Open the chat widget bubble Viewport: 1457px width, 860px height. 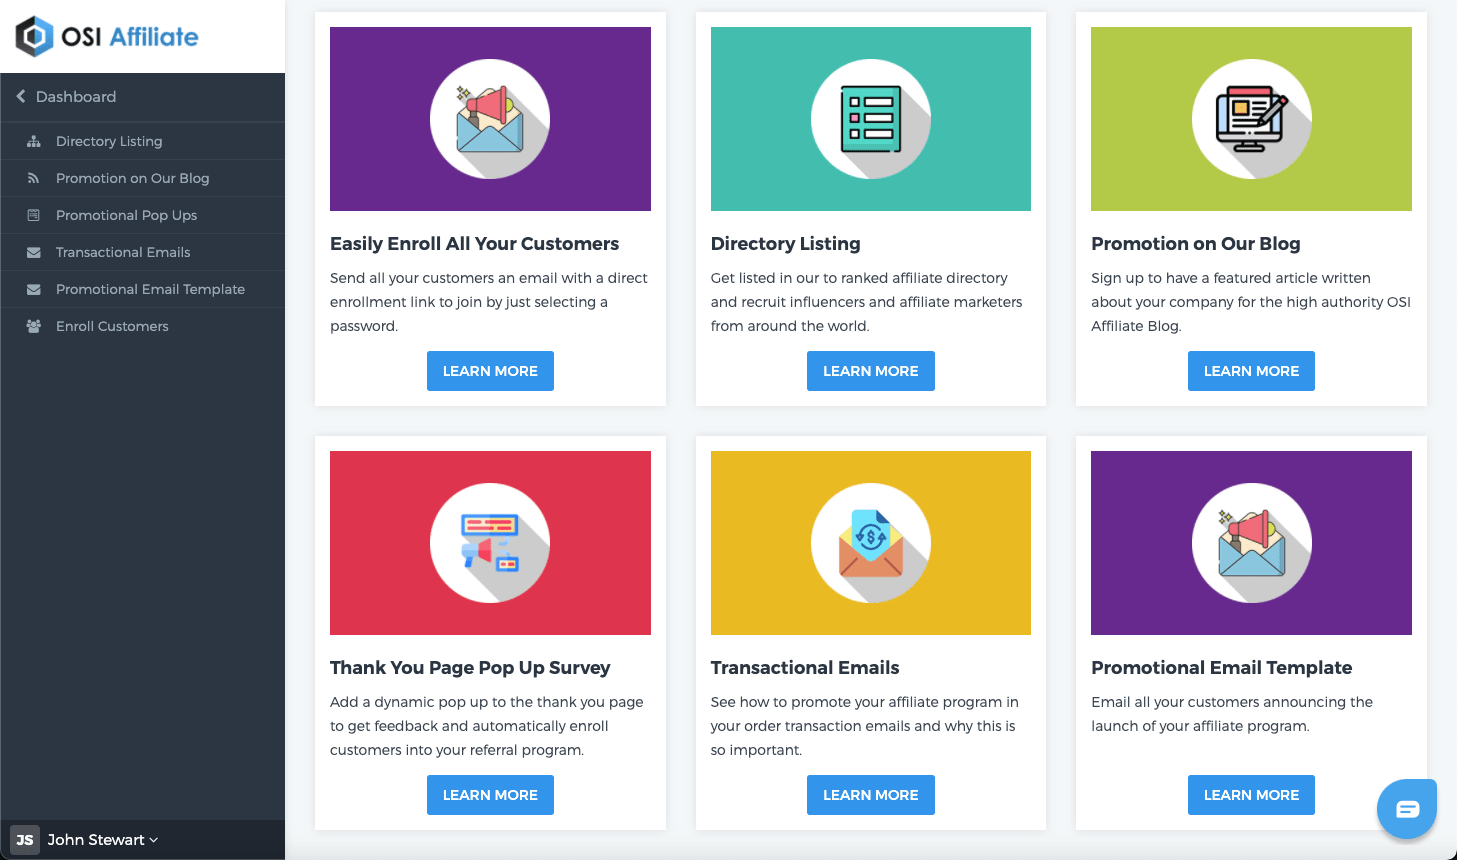pos(1407,809)
